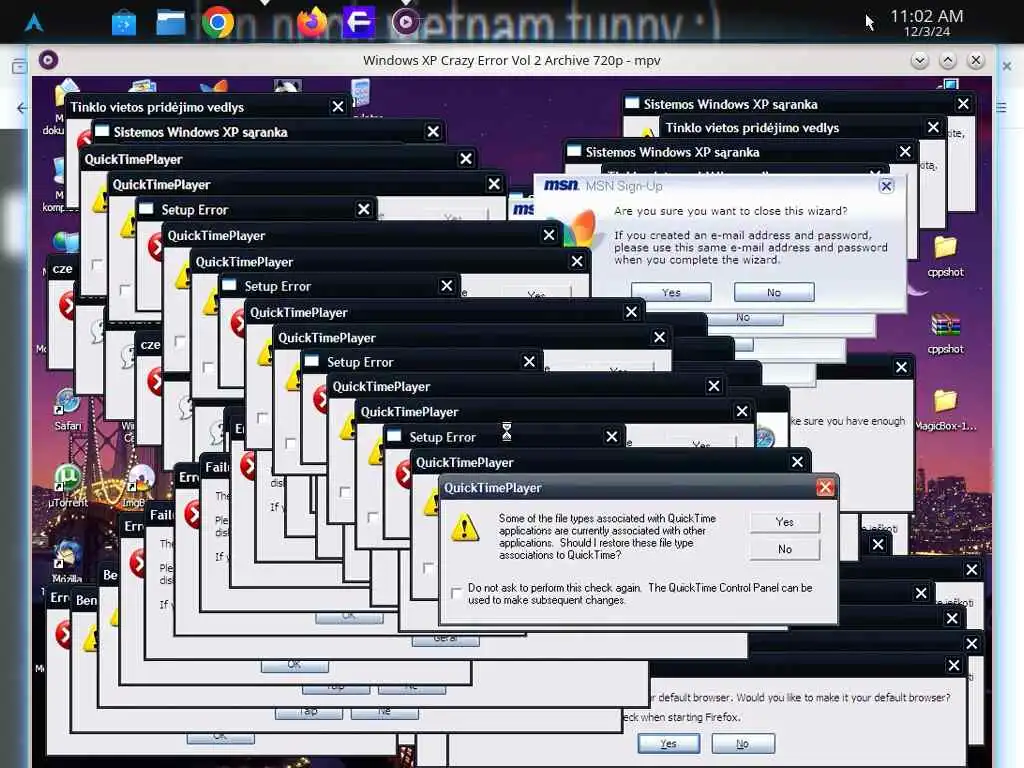Tick 'Do not ask to perform this check again'
1024x768 pixels.
click(456, 593)
